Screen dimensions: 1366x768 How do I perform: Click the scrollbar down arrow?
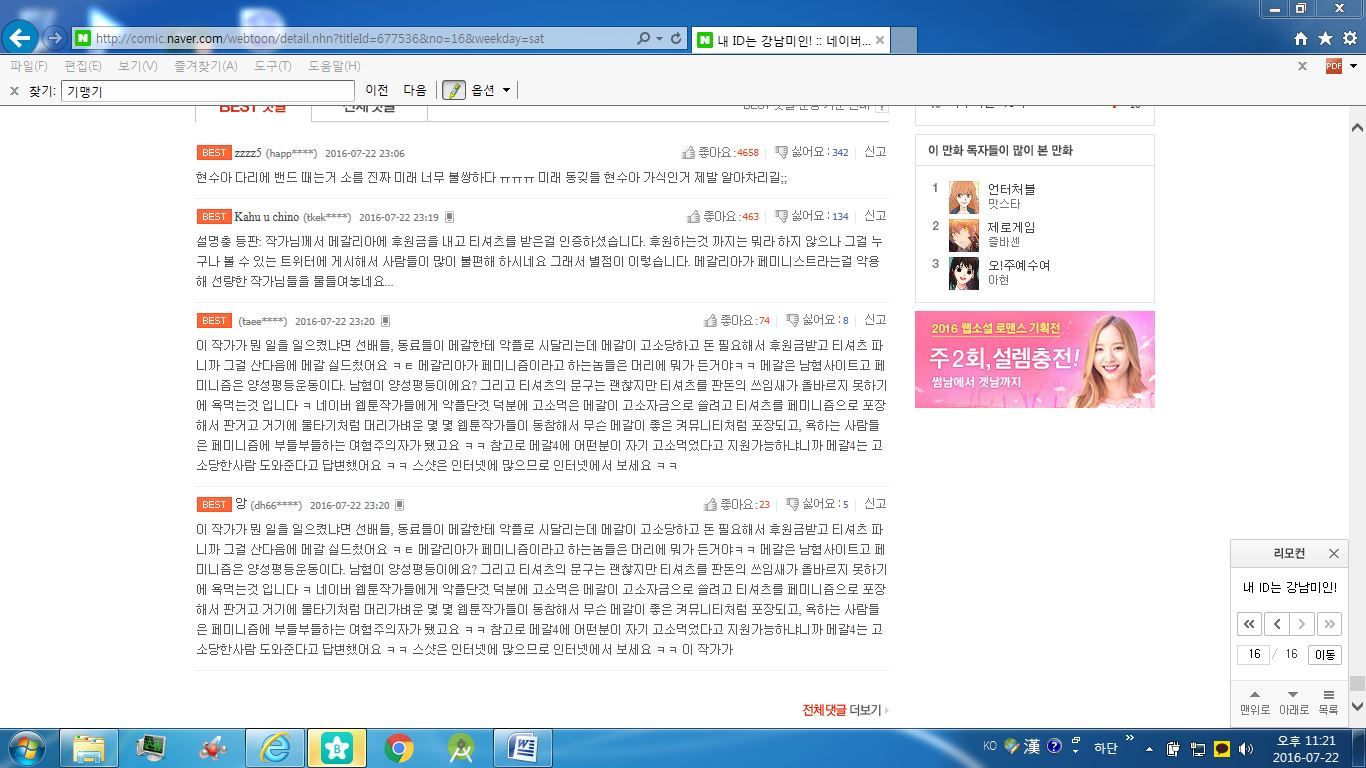1357,707
